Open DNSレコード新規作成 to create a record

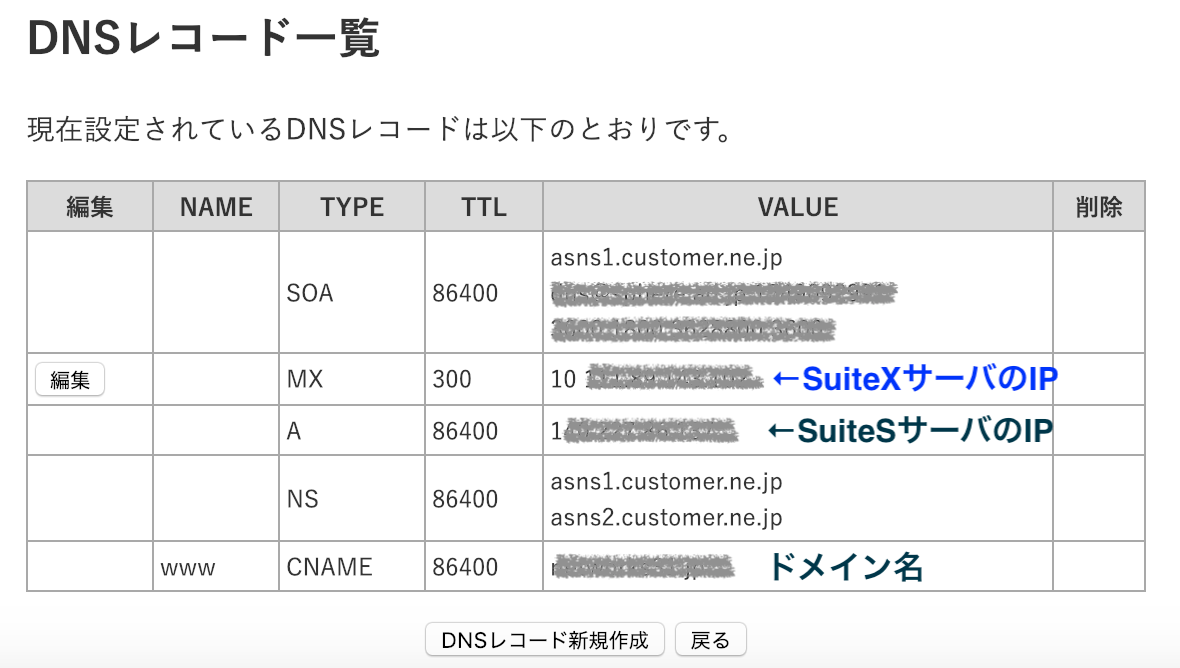[x=545, y=639]
